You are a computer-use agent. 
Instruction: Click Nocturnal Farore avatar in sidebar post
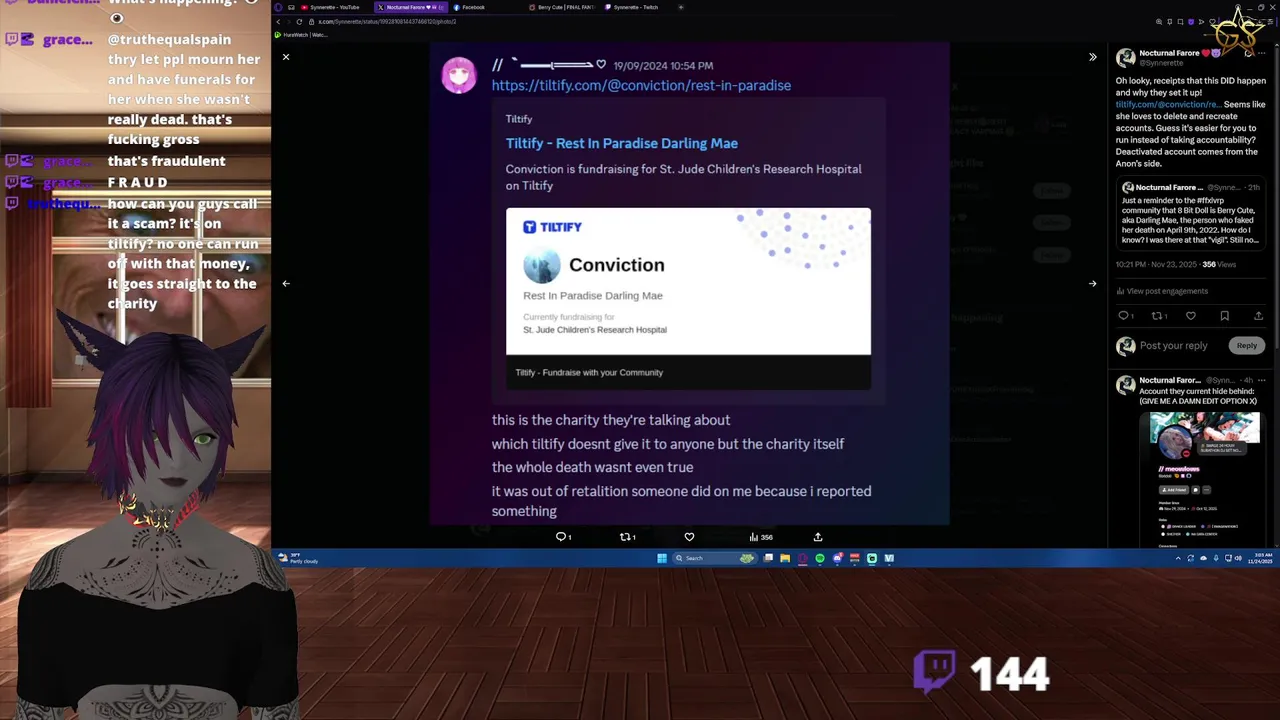tap(1126, 58)
